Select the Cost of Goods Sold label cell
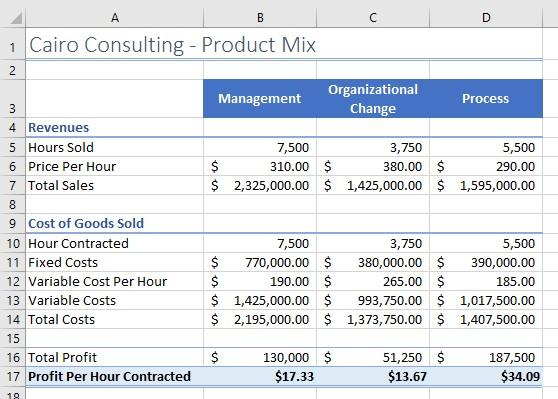This screenshot has height=399, width=558. (x=115, y=223)
